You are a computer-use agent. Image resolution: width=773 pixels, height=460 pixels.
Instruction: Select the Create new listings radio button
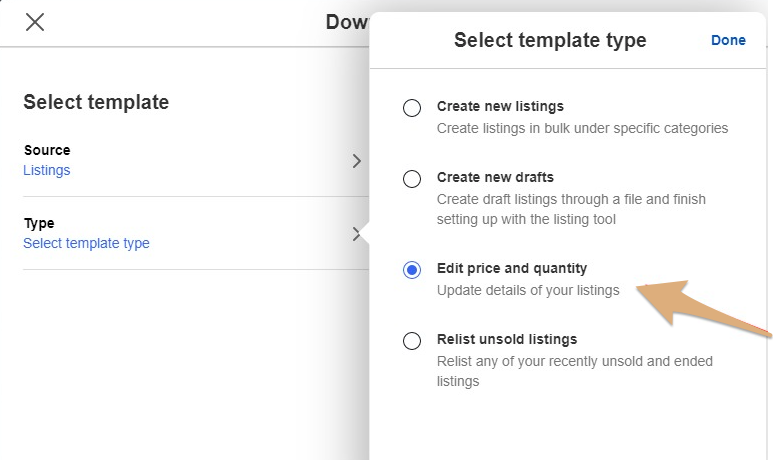point(412,107)
